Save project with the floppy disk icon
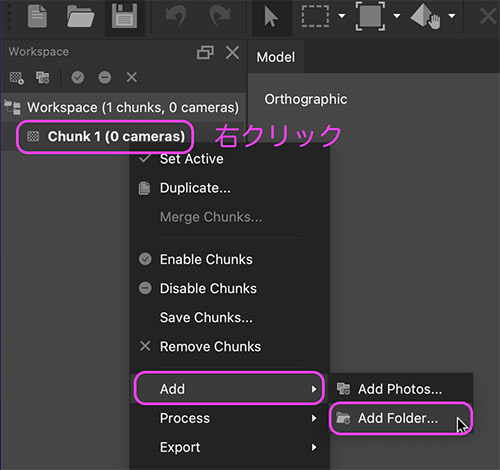500x470 pixels. 124,16
